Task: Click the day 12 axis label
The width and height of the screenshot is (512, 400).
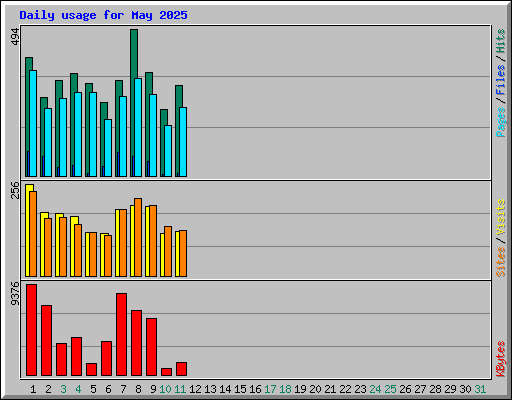Action: 195,389
